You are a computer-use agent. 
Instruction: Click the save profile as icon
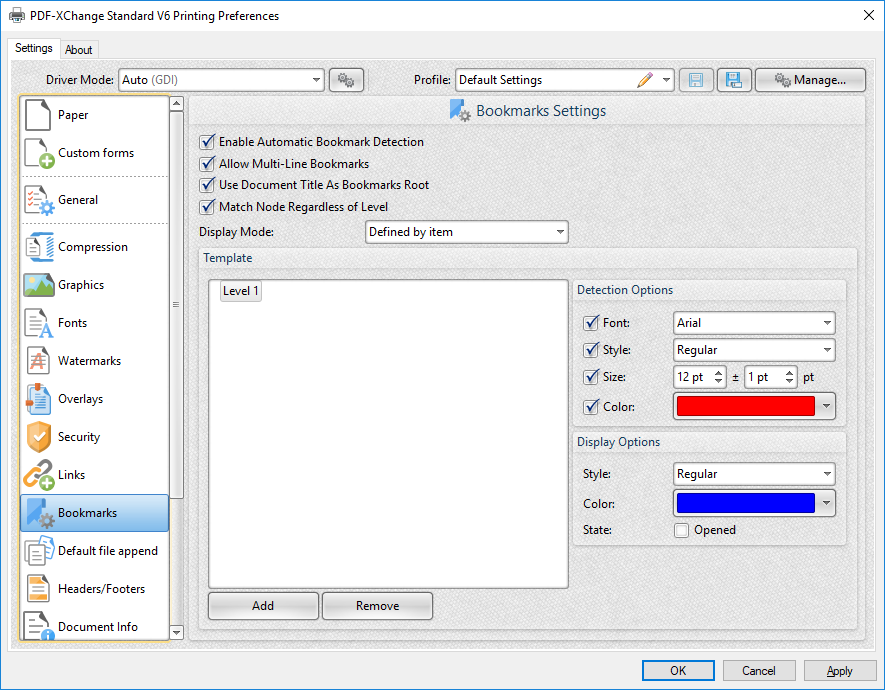pos(734,80)
